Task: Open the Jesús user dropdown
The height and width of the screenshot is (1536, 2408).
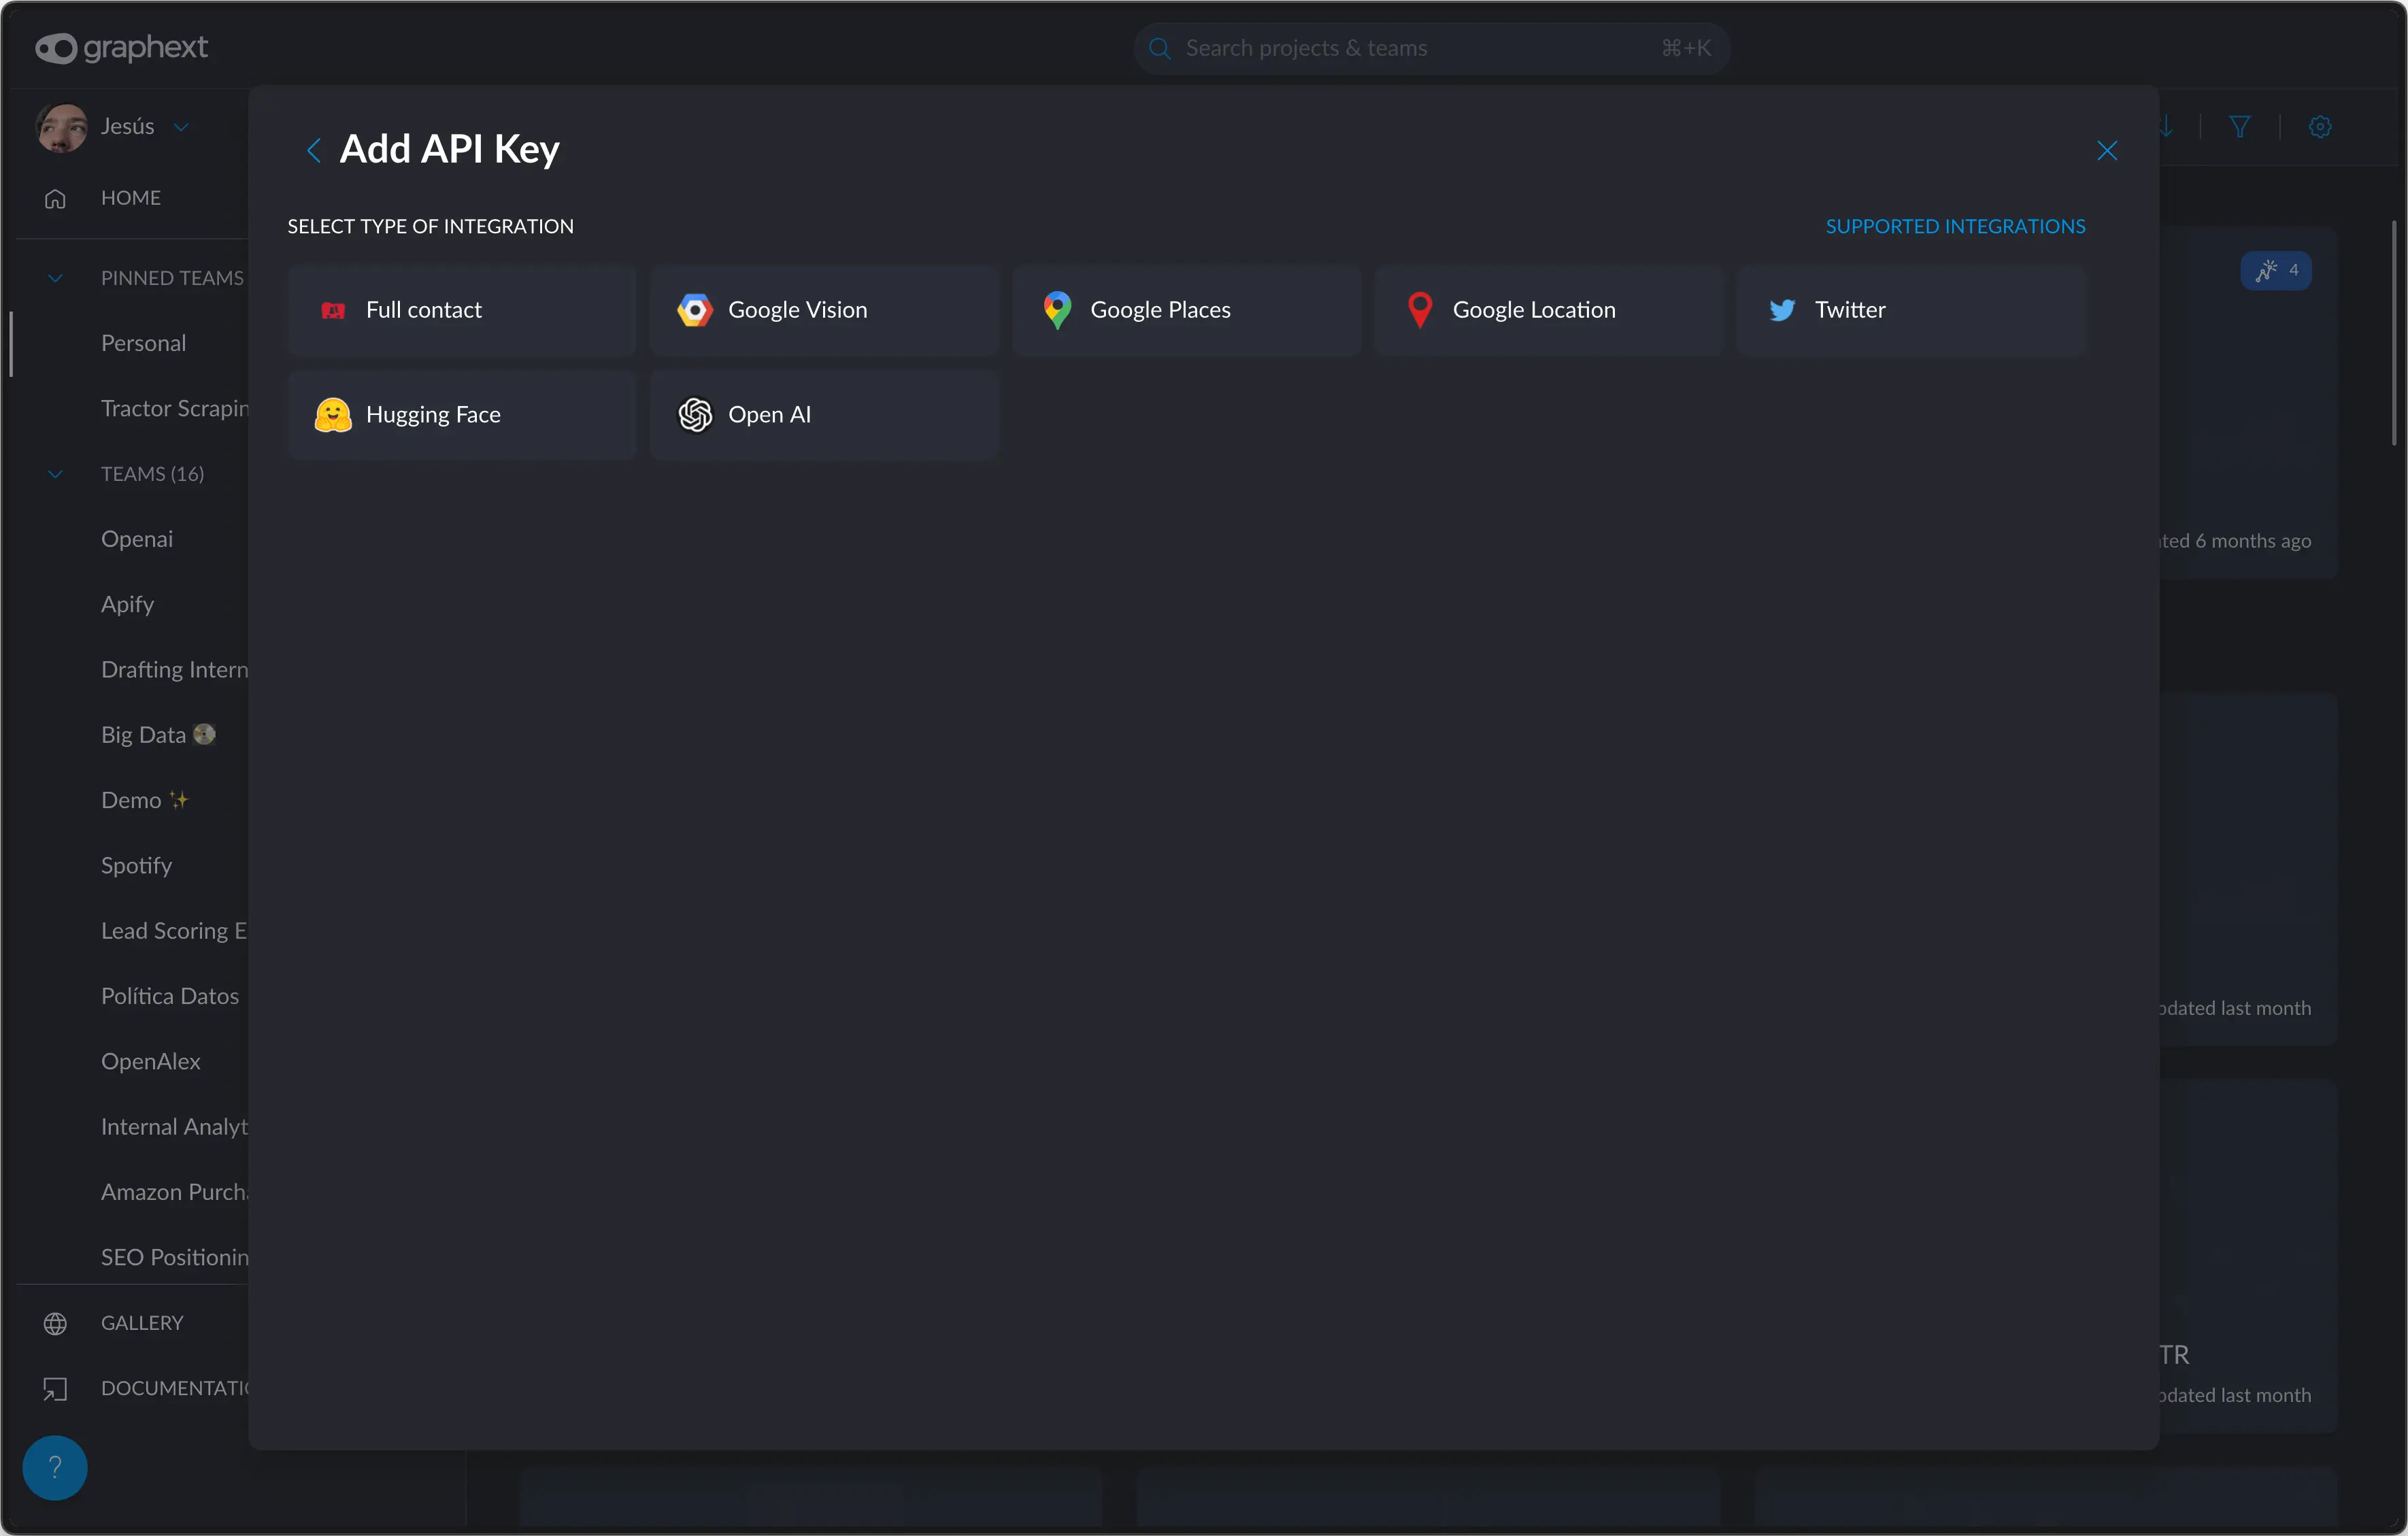Action: point(181,127)
